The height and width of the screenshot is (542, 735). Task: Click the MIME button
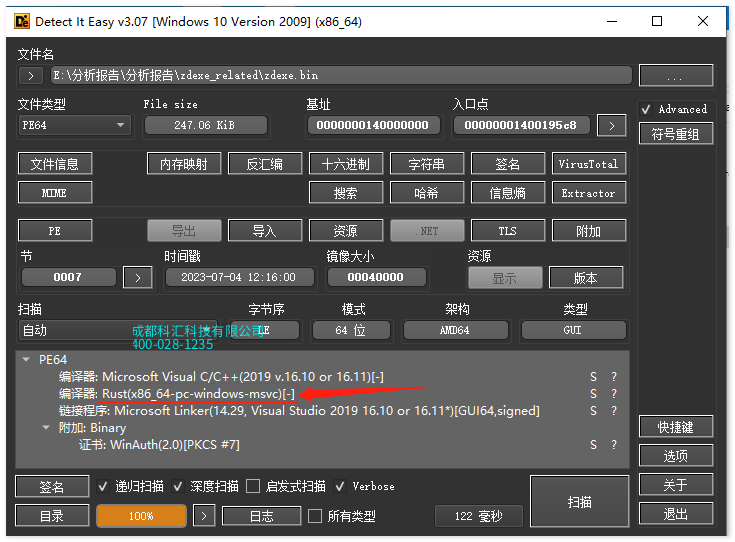[55, 193]
